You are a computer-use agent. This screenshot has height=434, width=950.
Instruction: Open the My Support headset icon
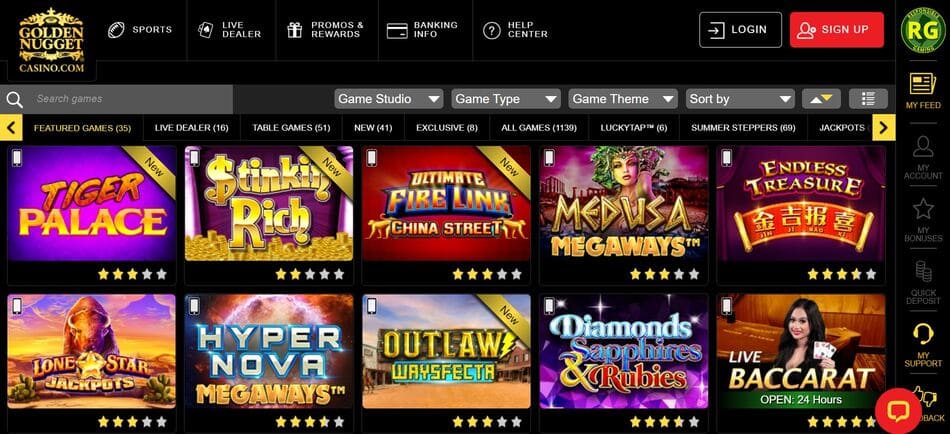[923, 333]
